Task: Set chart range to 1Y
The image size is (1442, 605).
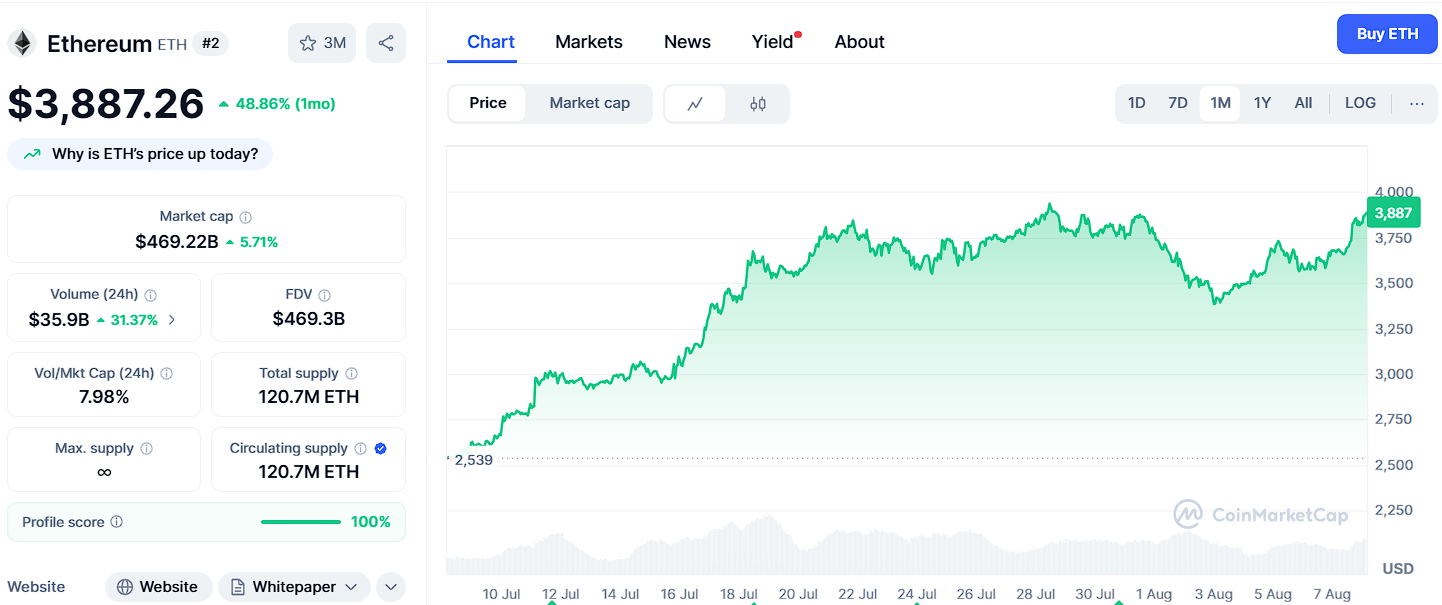Action: tap(1263, 103)
